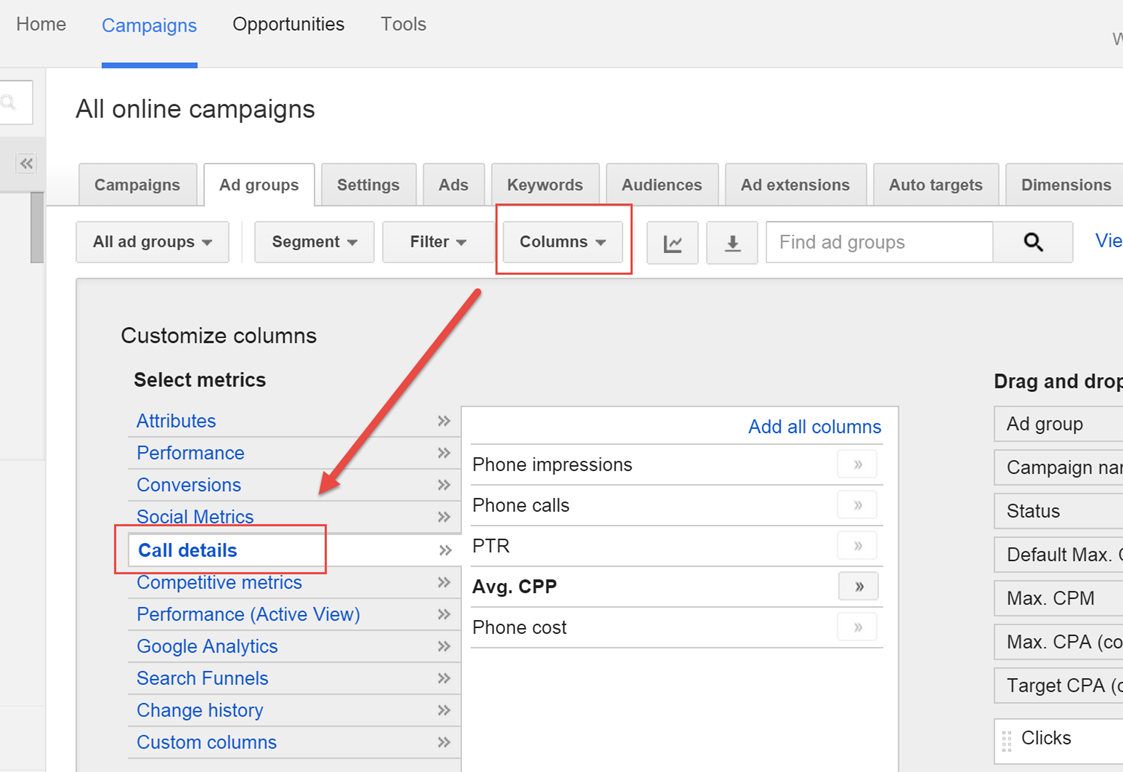Click the Add all columns link

(x=814, y=427)
